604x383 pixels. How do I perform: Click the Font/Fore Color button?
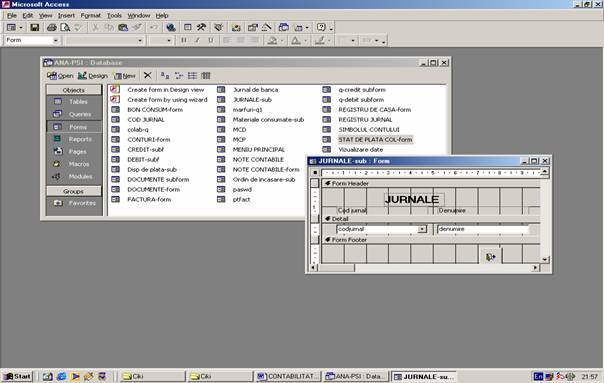pos(295,40)
